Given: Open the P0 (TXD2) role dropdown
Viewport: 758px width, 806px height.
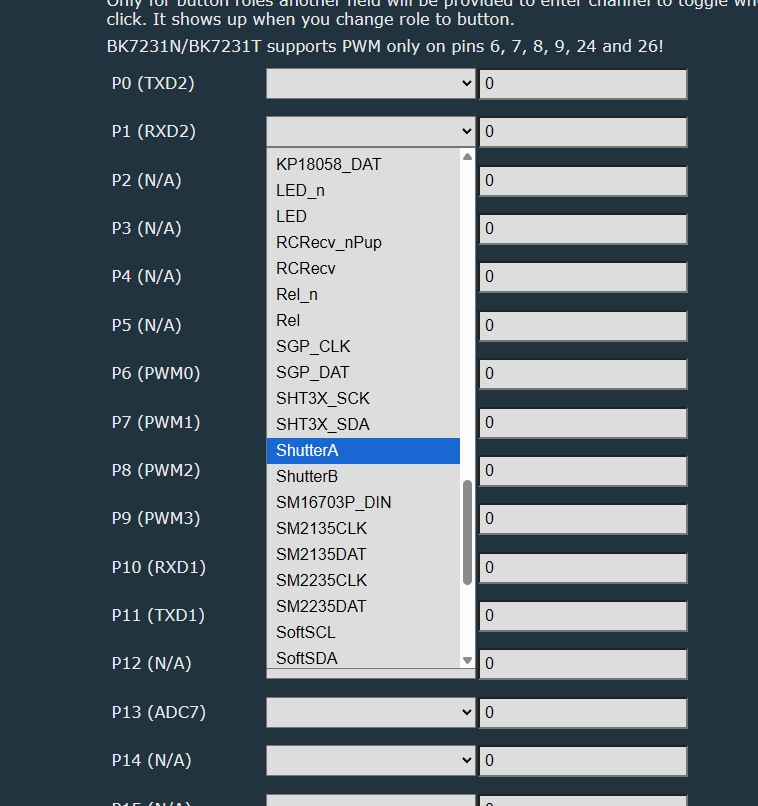Looking at the screenshot, I should [x=370, y=84].
